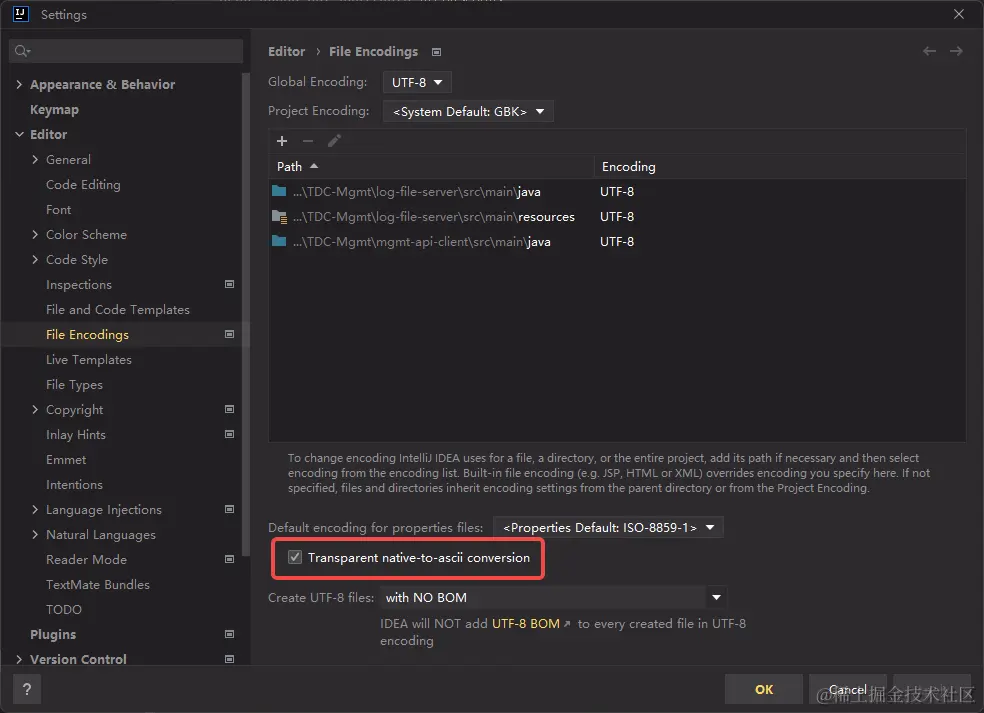Image resolution: width=984 pixels, height=713 pixels.
Task: Confirm settings with the OK button
Action: tap(763, 689)
